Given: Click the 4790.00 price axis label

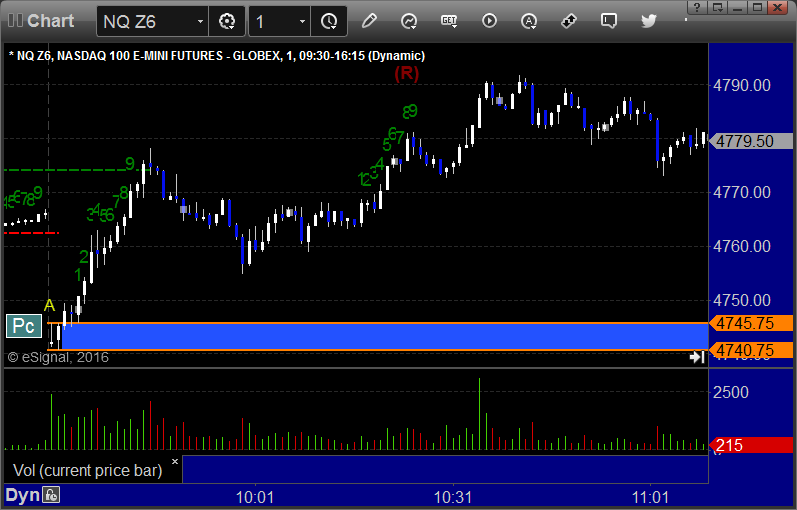Looking at the screenshot, I should tap(742, 85).
